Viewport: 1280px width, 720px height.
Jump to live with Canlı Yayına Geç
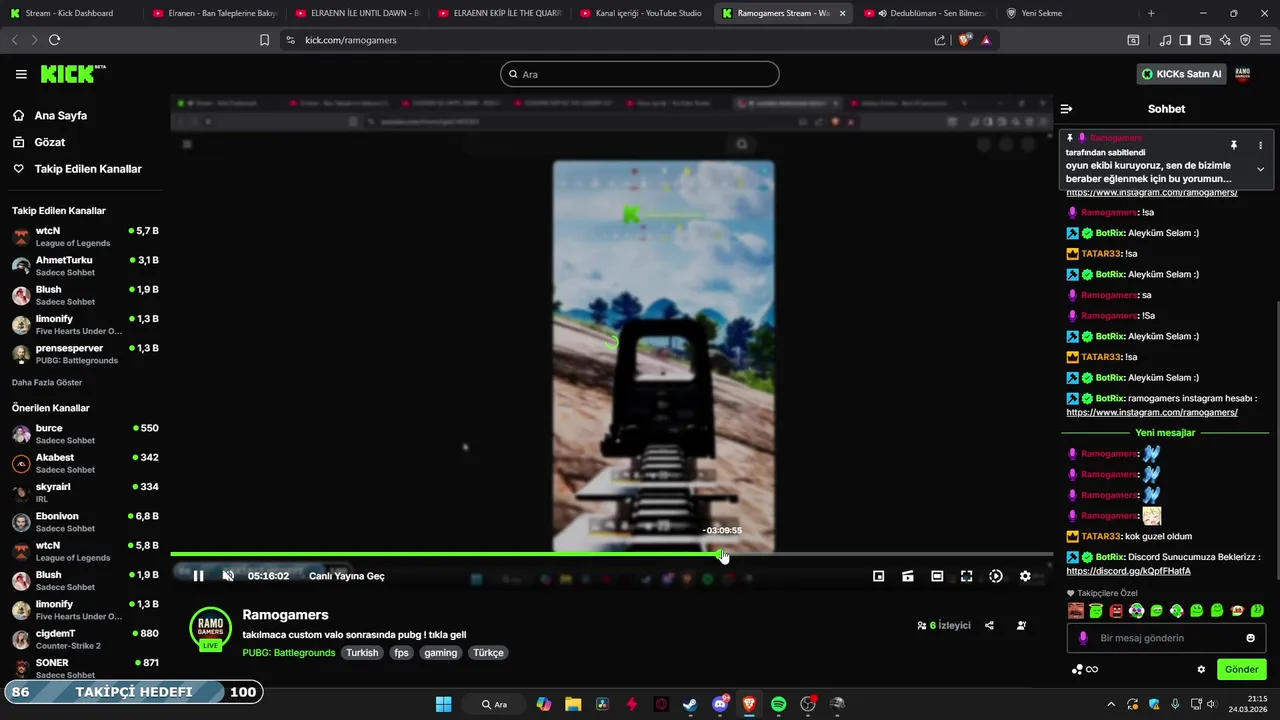coord(347,576)
